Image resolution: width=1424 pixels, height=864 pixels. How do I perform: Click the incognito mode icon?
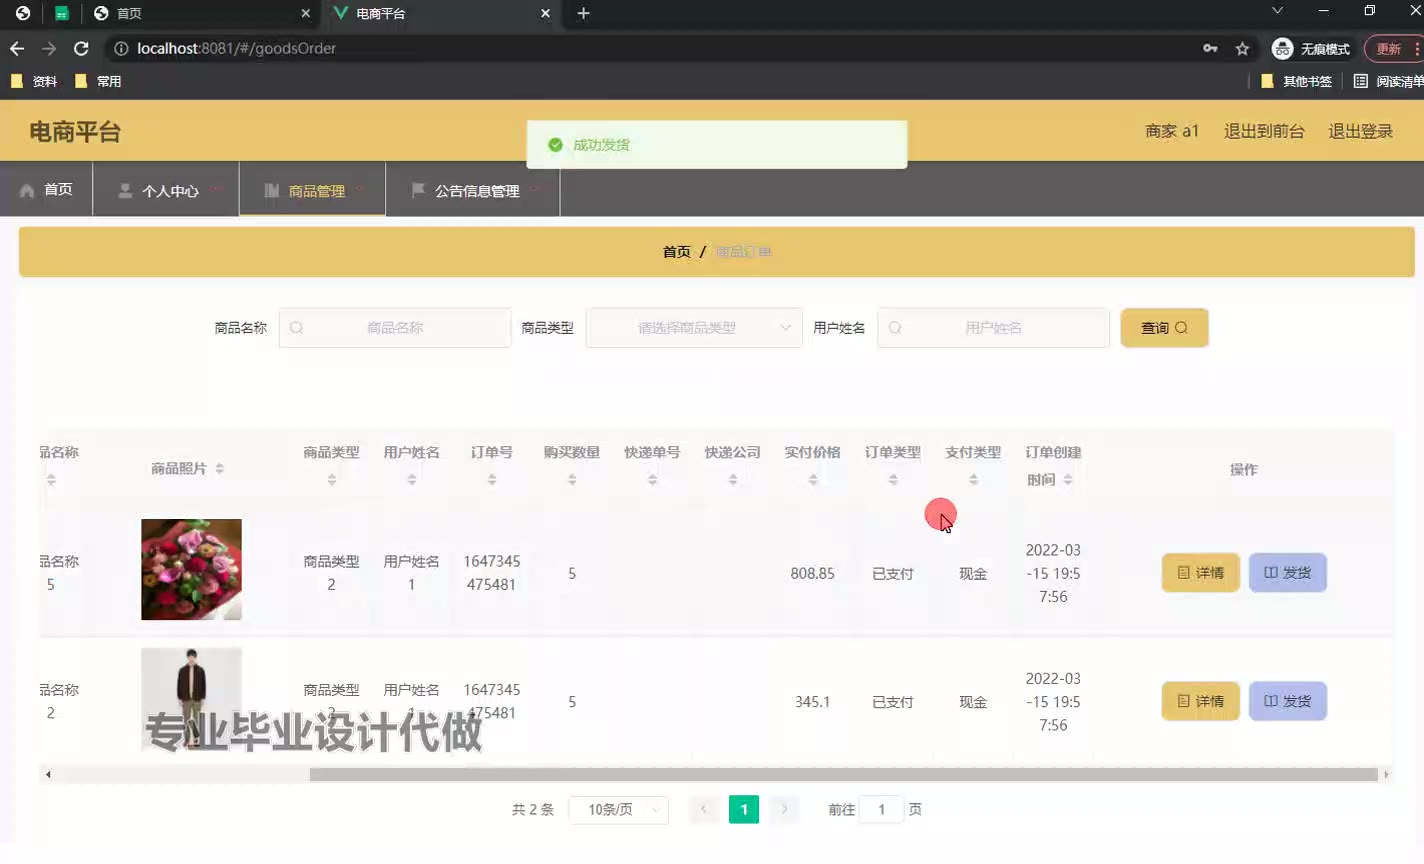tap(1282, 48)
